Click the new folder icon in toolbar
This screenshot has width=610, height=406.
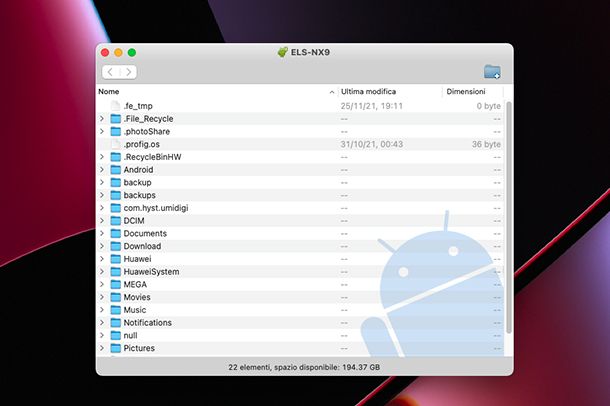(492, 72)
